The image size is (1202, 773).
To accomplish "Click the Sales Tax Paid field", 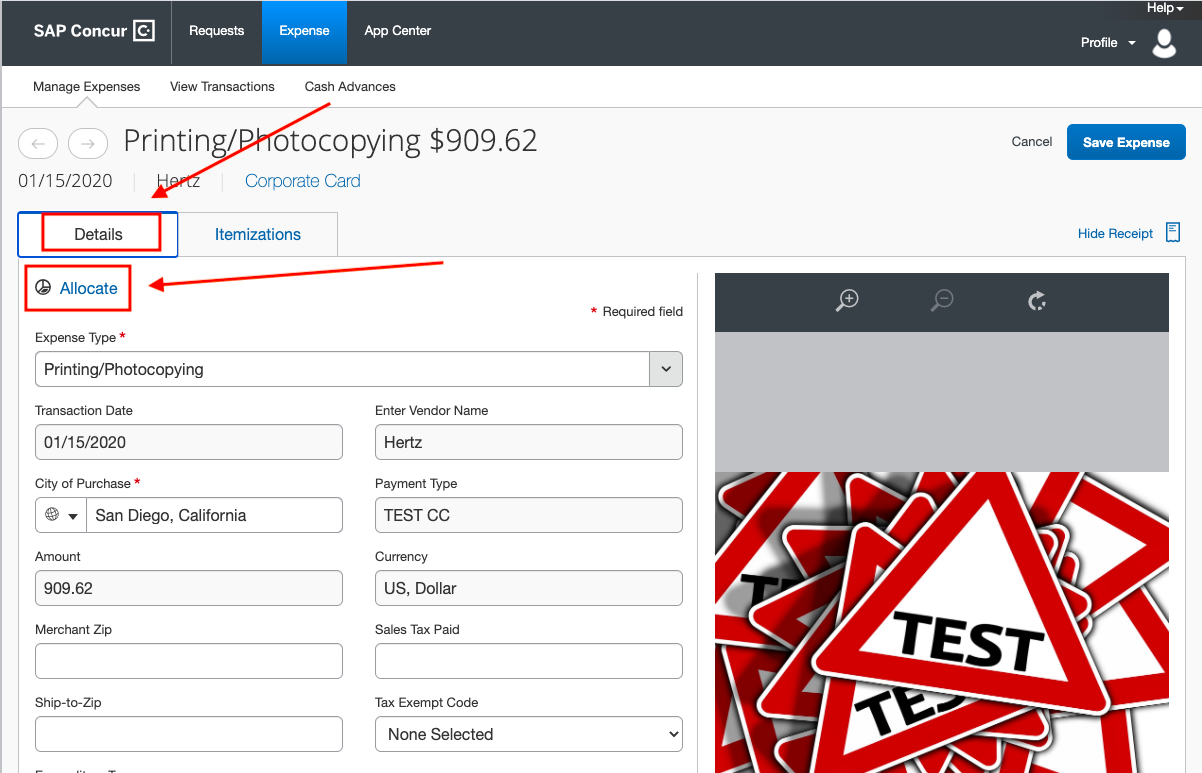I will pos(529,661).
